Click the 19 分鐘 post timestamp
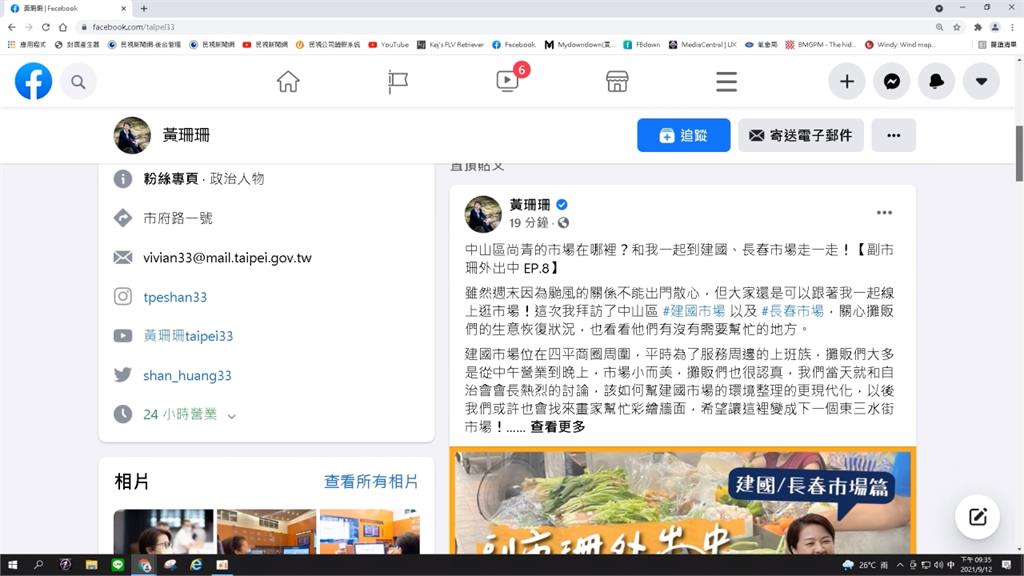The width and height of the screenshot is (1024, 576). 528,223
